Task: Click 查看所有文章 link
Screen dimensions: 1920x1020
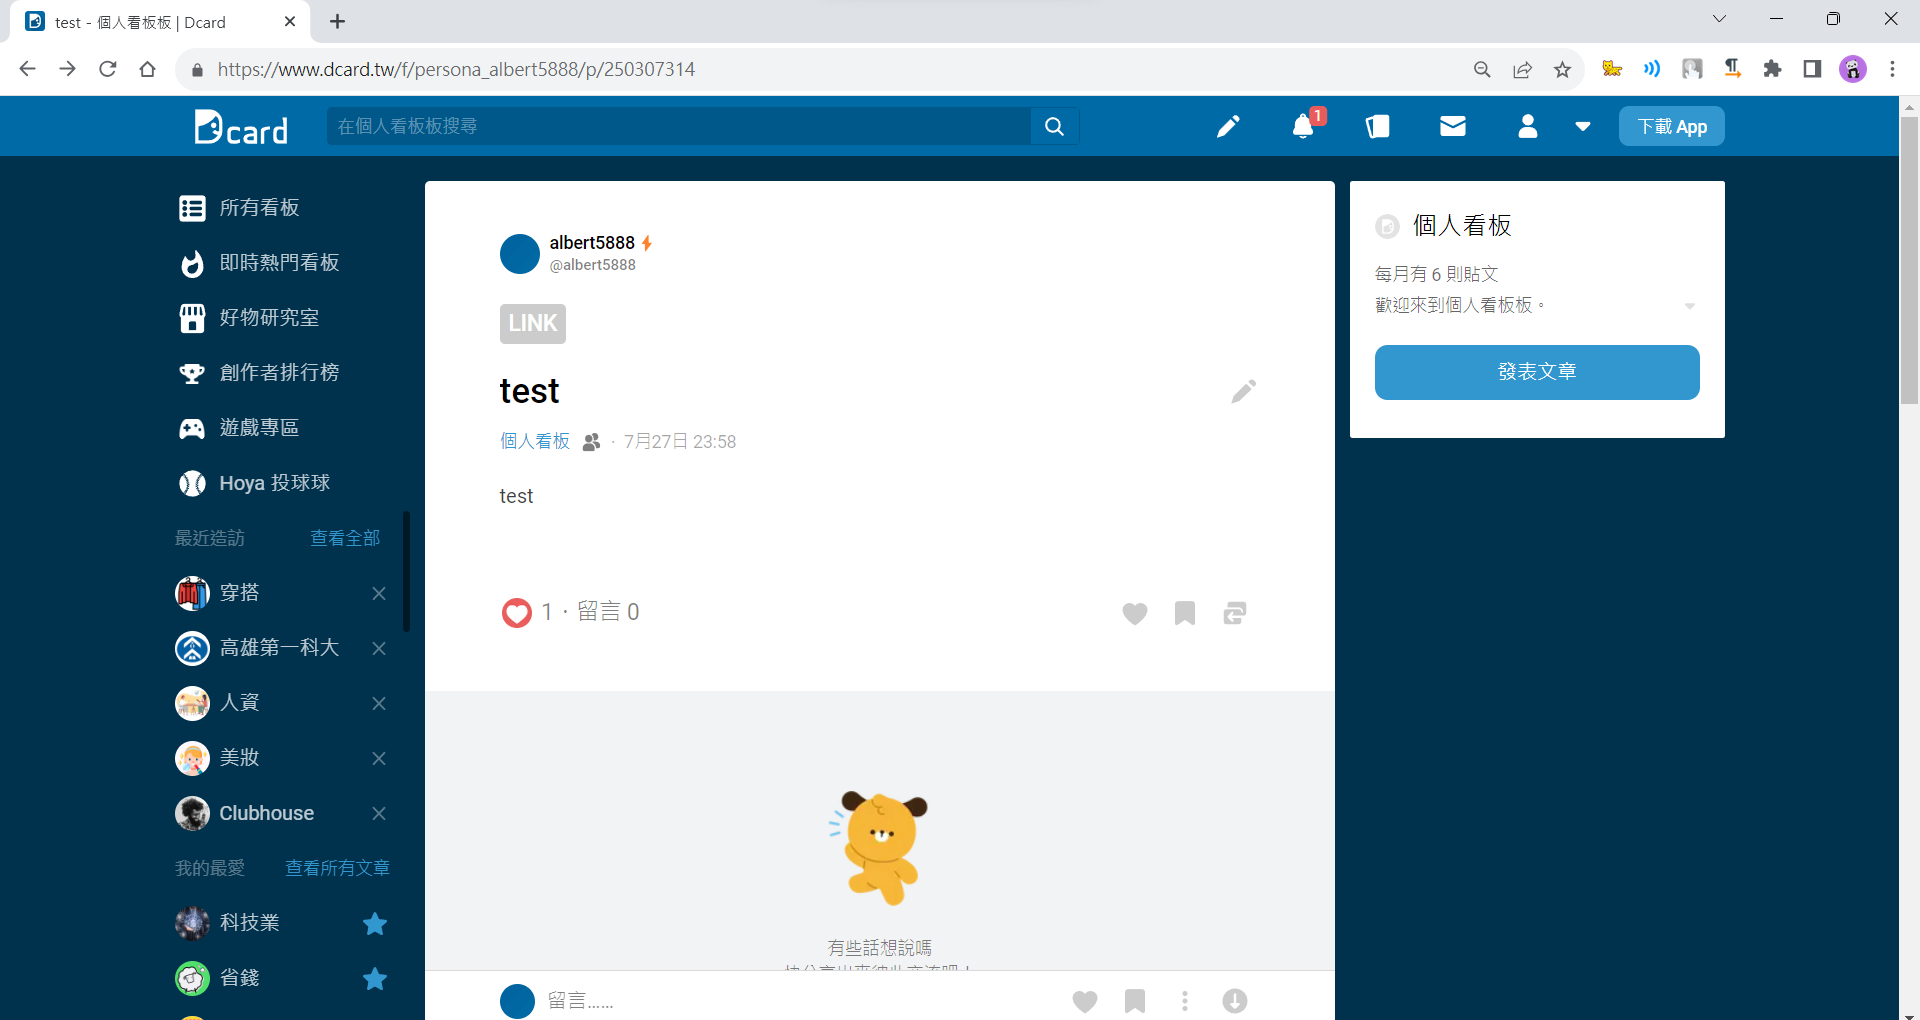Action: coord(337,868)
